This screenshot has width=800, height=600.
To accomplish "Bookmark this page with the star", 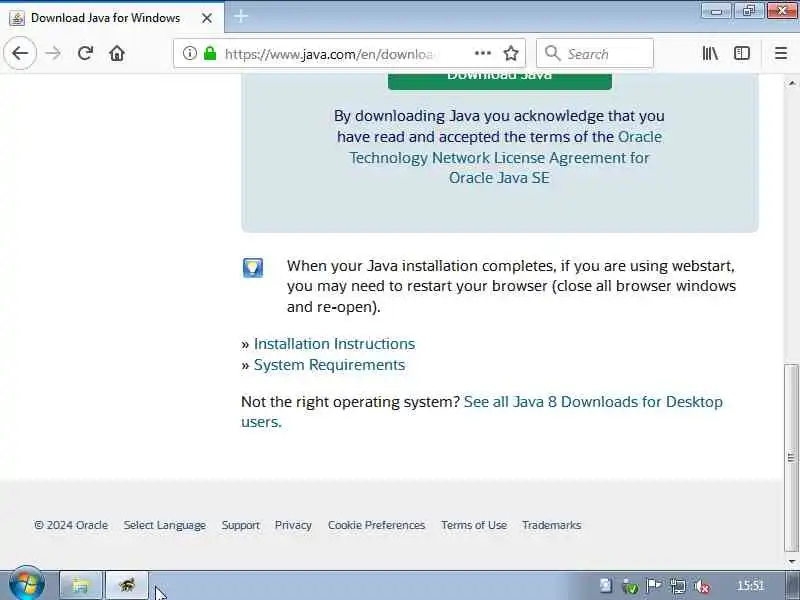I will [x=511, y=53].
